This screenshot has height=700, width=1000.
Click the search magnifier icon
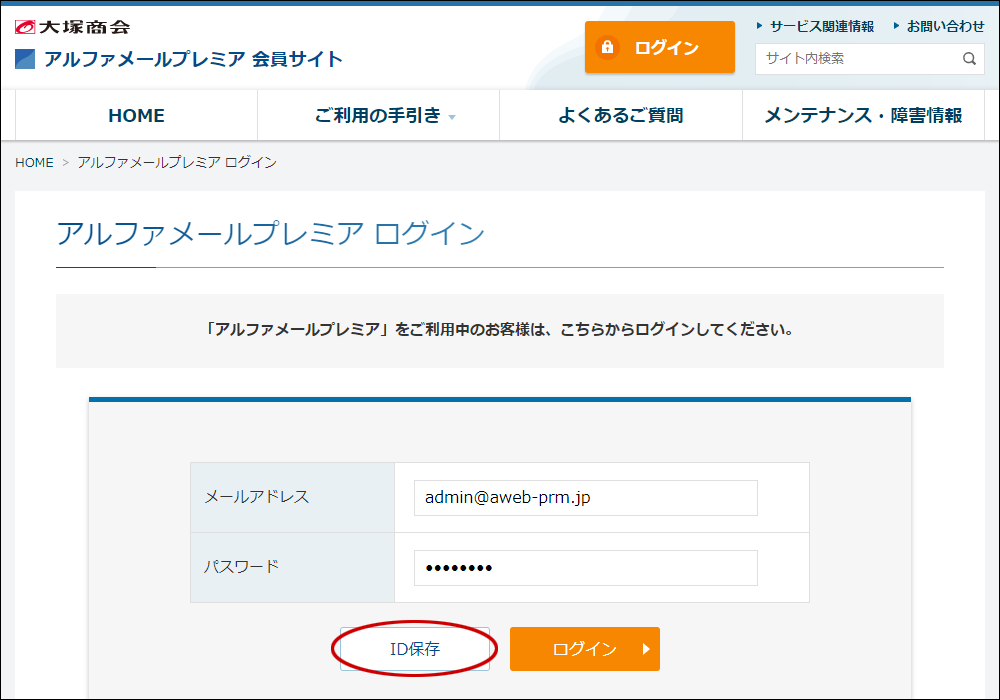tap(969, 59)
